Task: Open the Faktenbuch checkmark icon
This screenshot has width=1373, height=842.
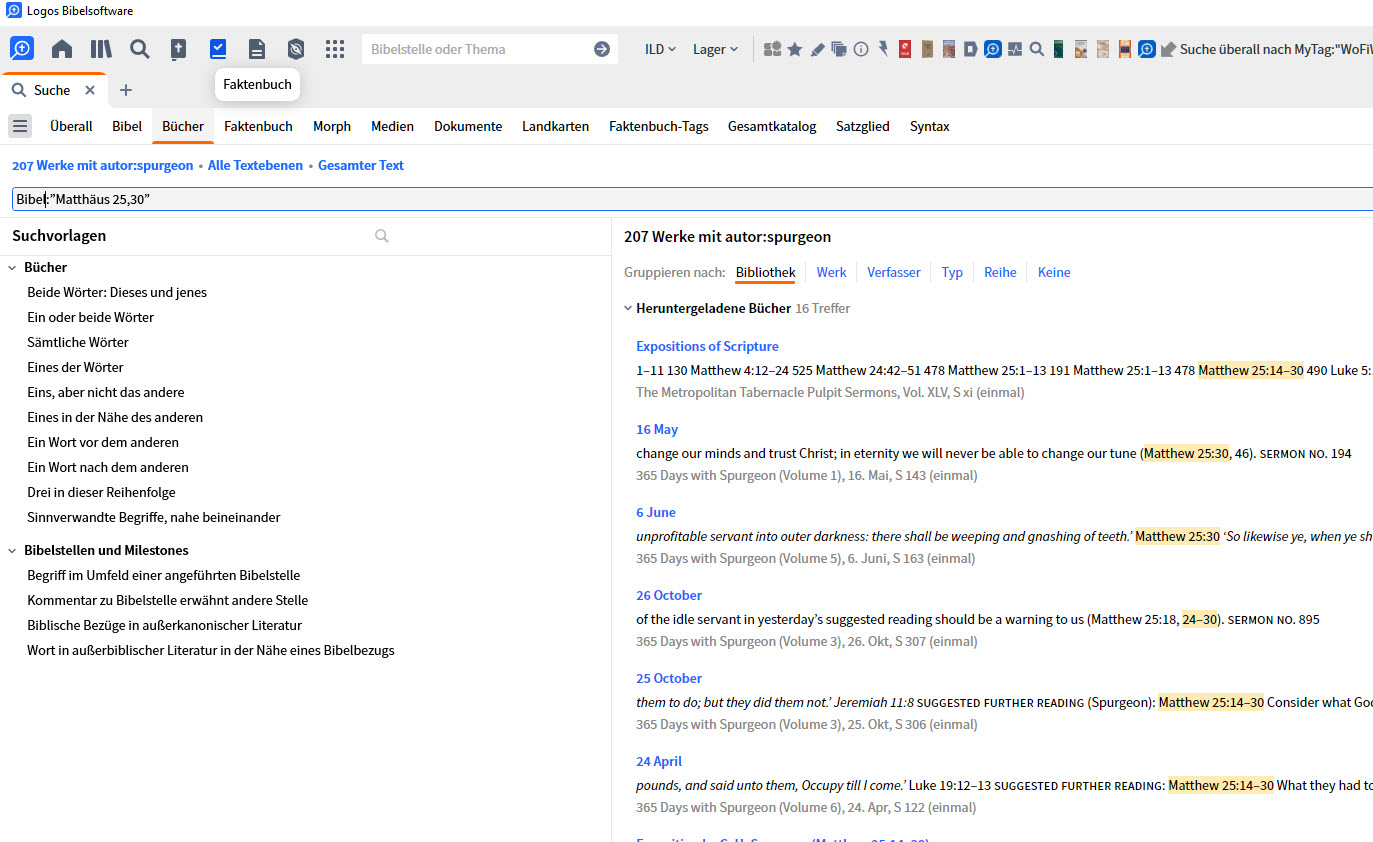Action: point(218,49)
